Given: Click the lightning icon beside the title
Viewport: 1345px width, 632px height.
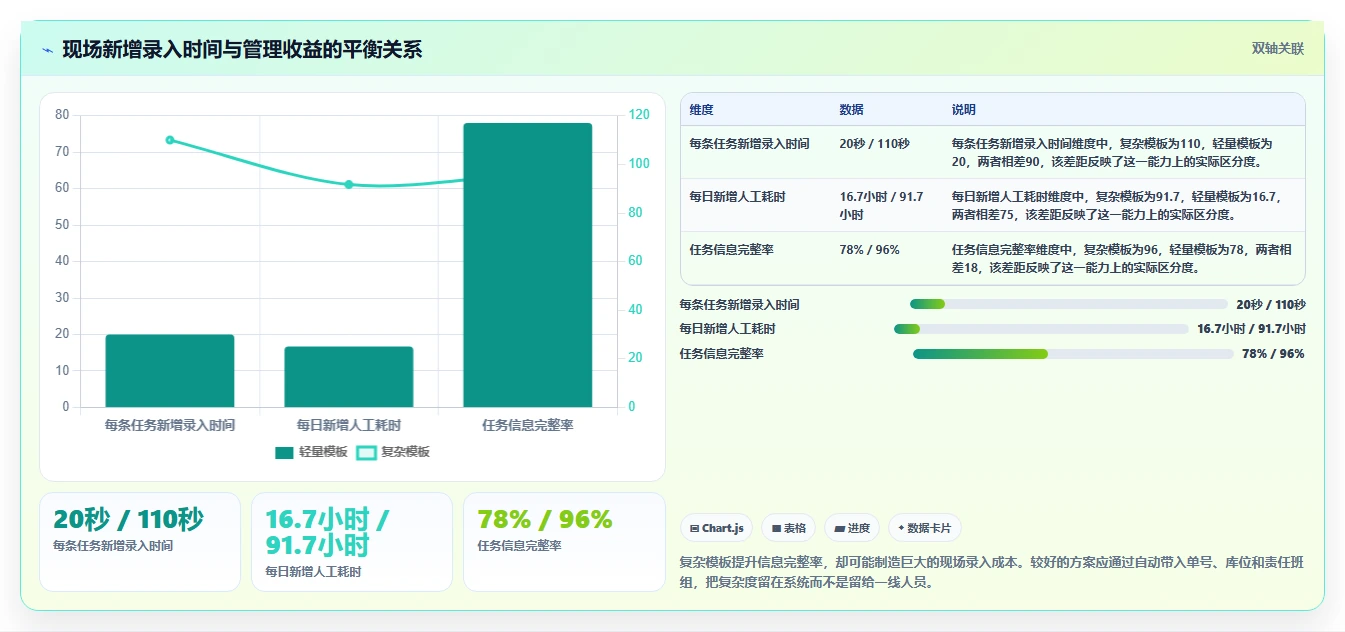Looking at the screenshot, I should click(47, 50).
